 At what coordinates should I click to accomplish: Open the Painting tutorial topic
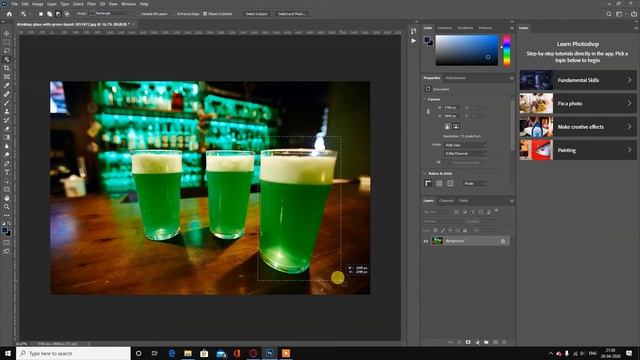(578, 150)
